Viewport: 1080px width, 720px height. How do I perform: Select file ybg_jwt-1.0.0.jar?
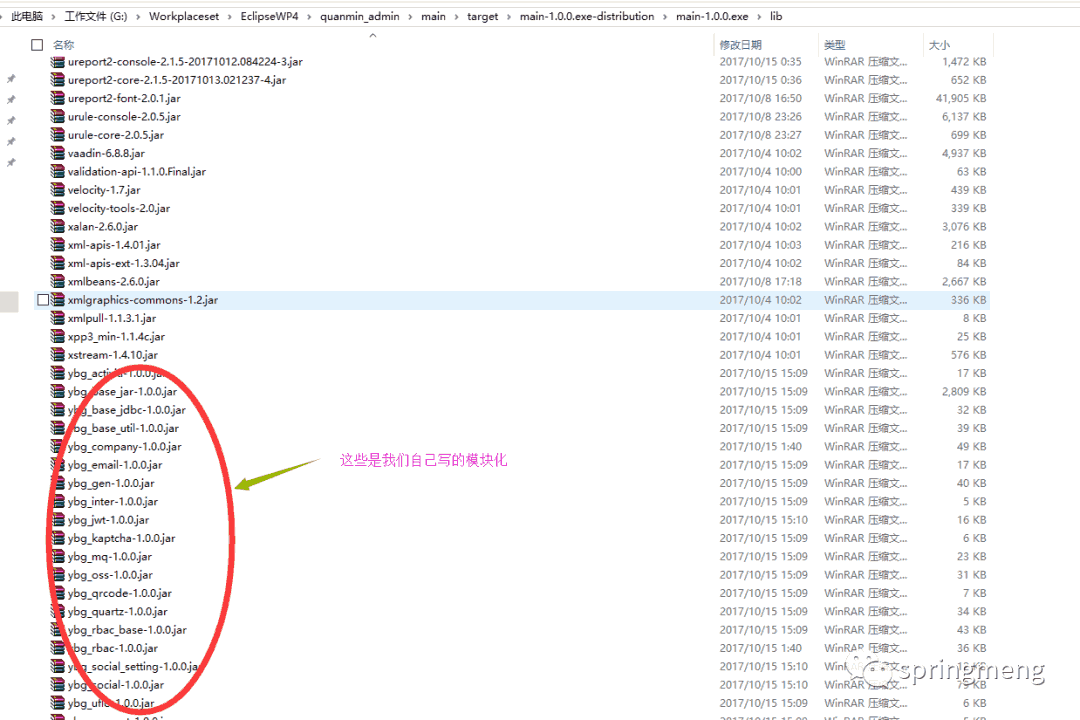[x=108, y=520]
